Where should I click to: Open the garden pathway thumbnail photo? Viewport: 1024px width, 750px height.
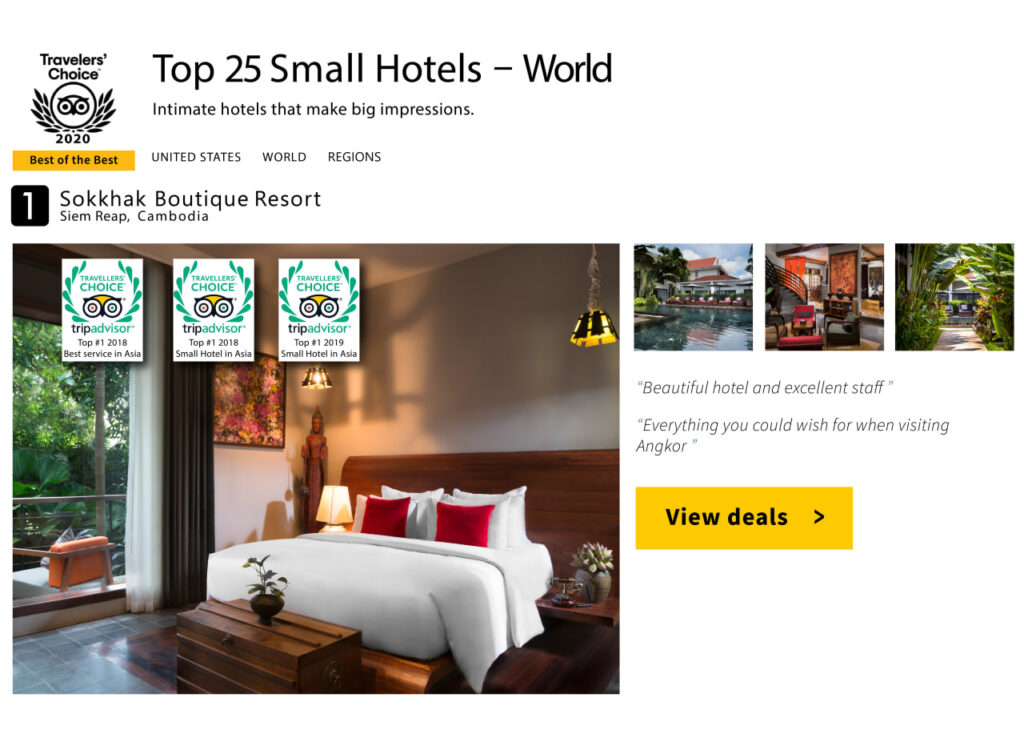point(954,297)
